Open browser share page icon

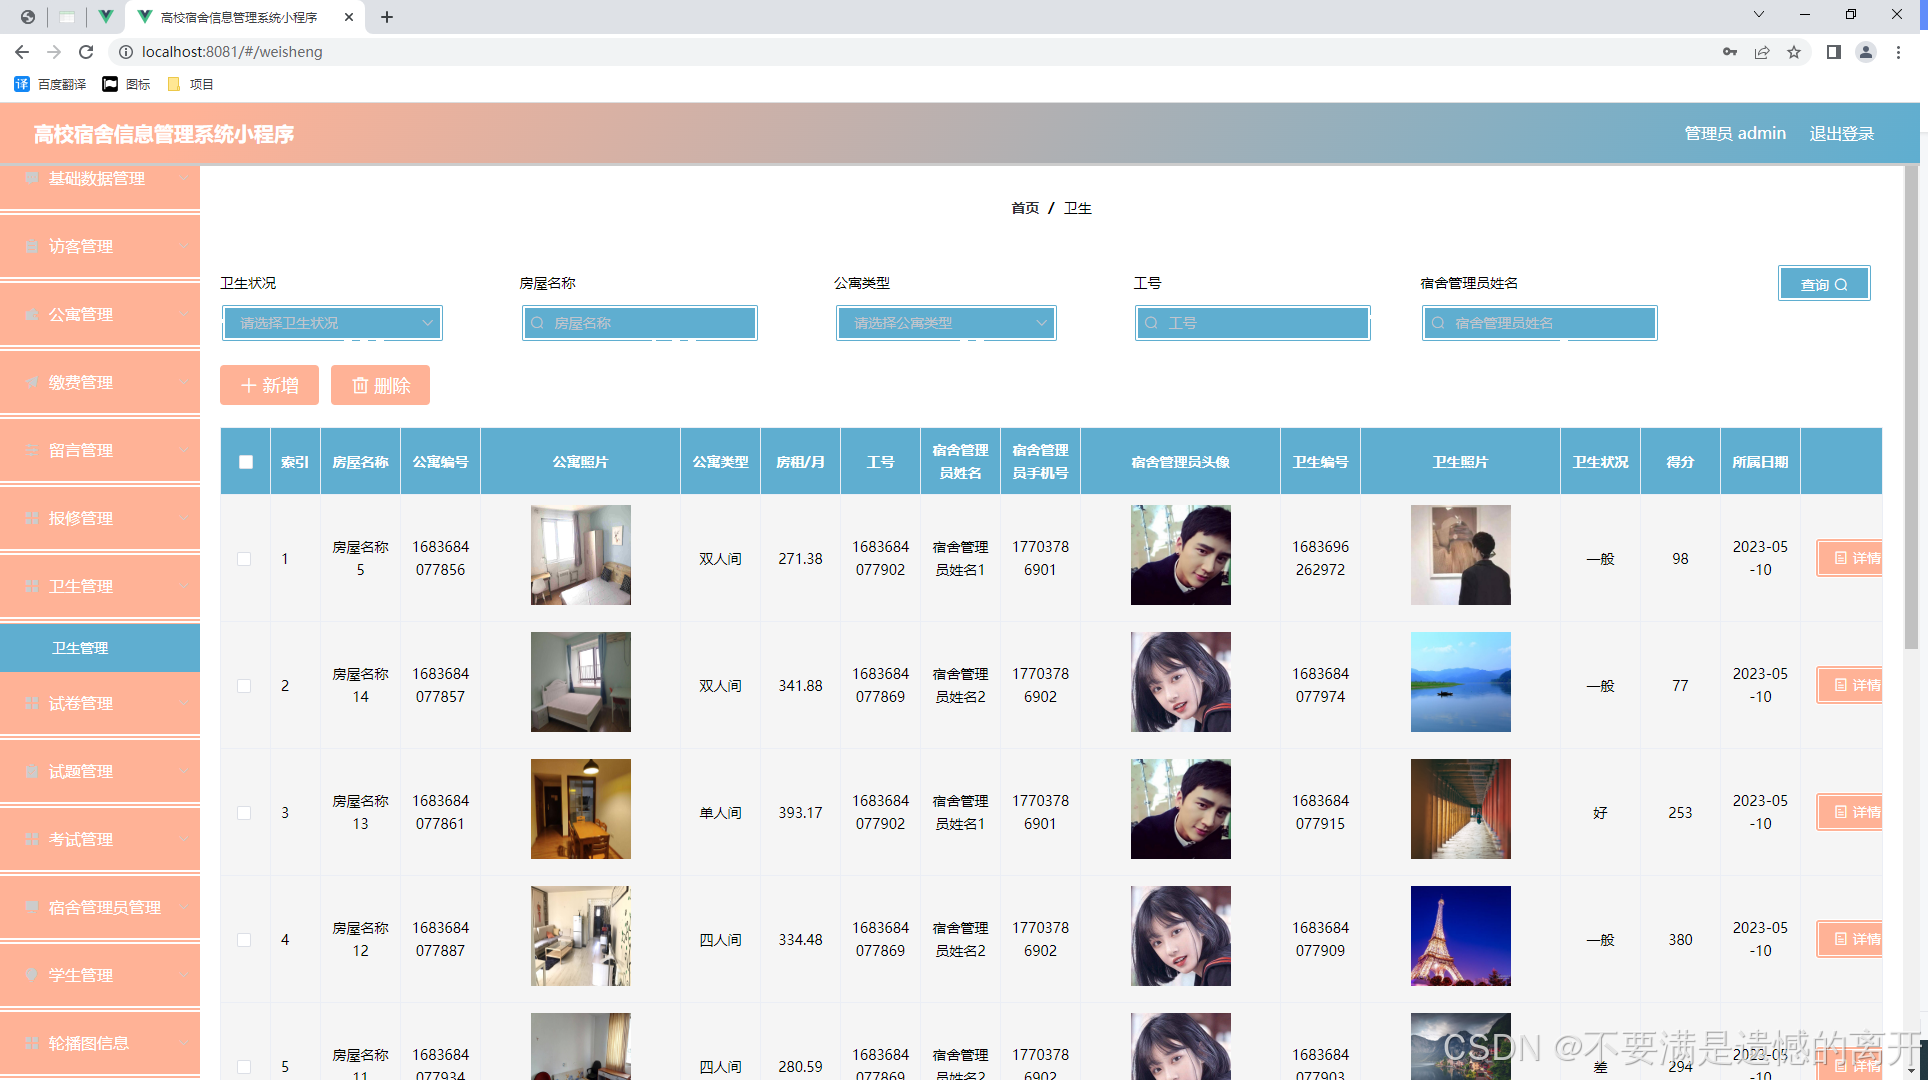(1762, 52)
